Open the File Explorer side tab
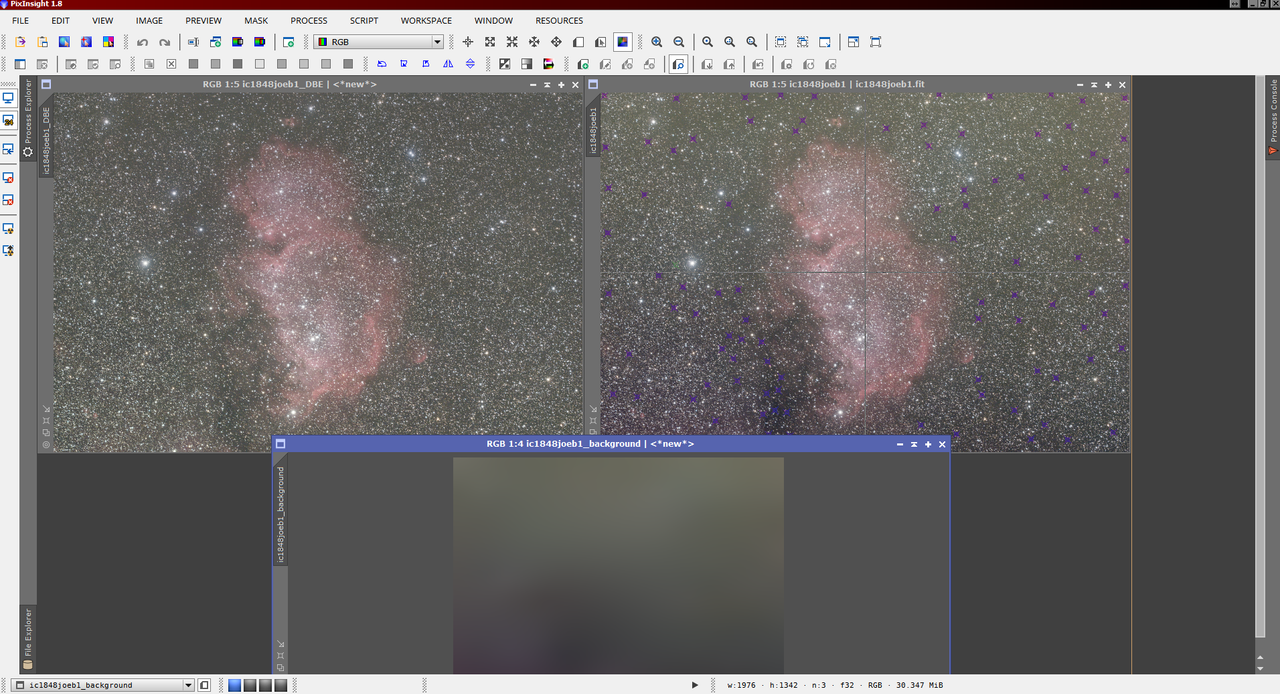Viewport: 1280px width, 694px height. (28, 638)
